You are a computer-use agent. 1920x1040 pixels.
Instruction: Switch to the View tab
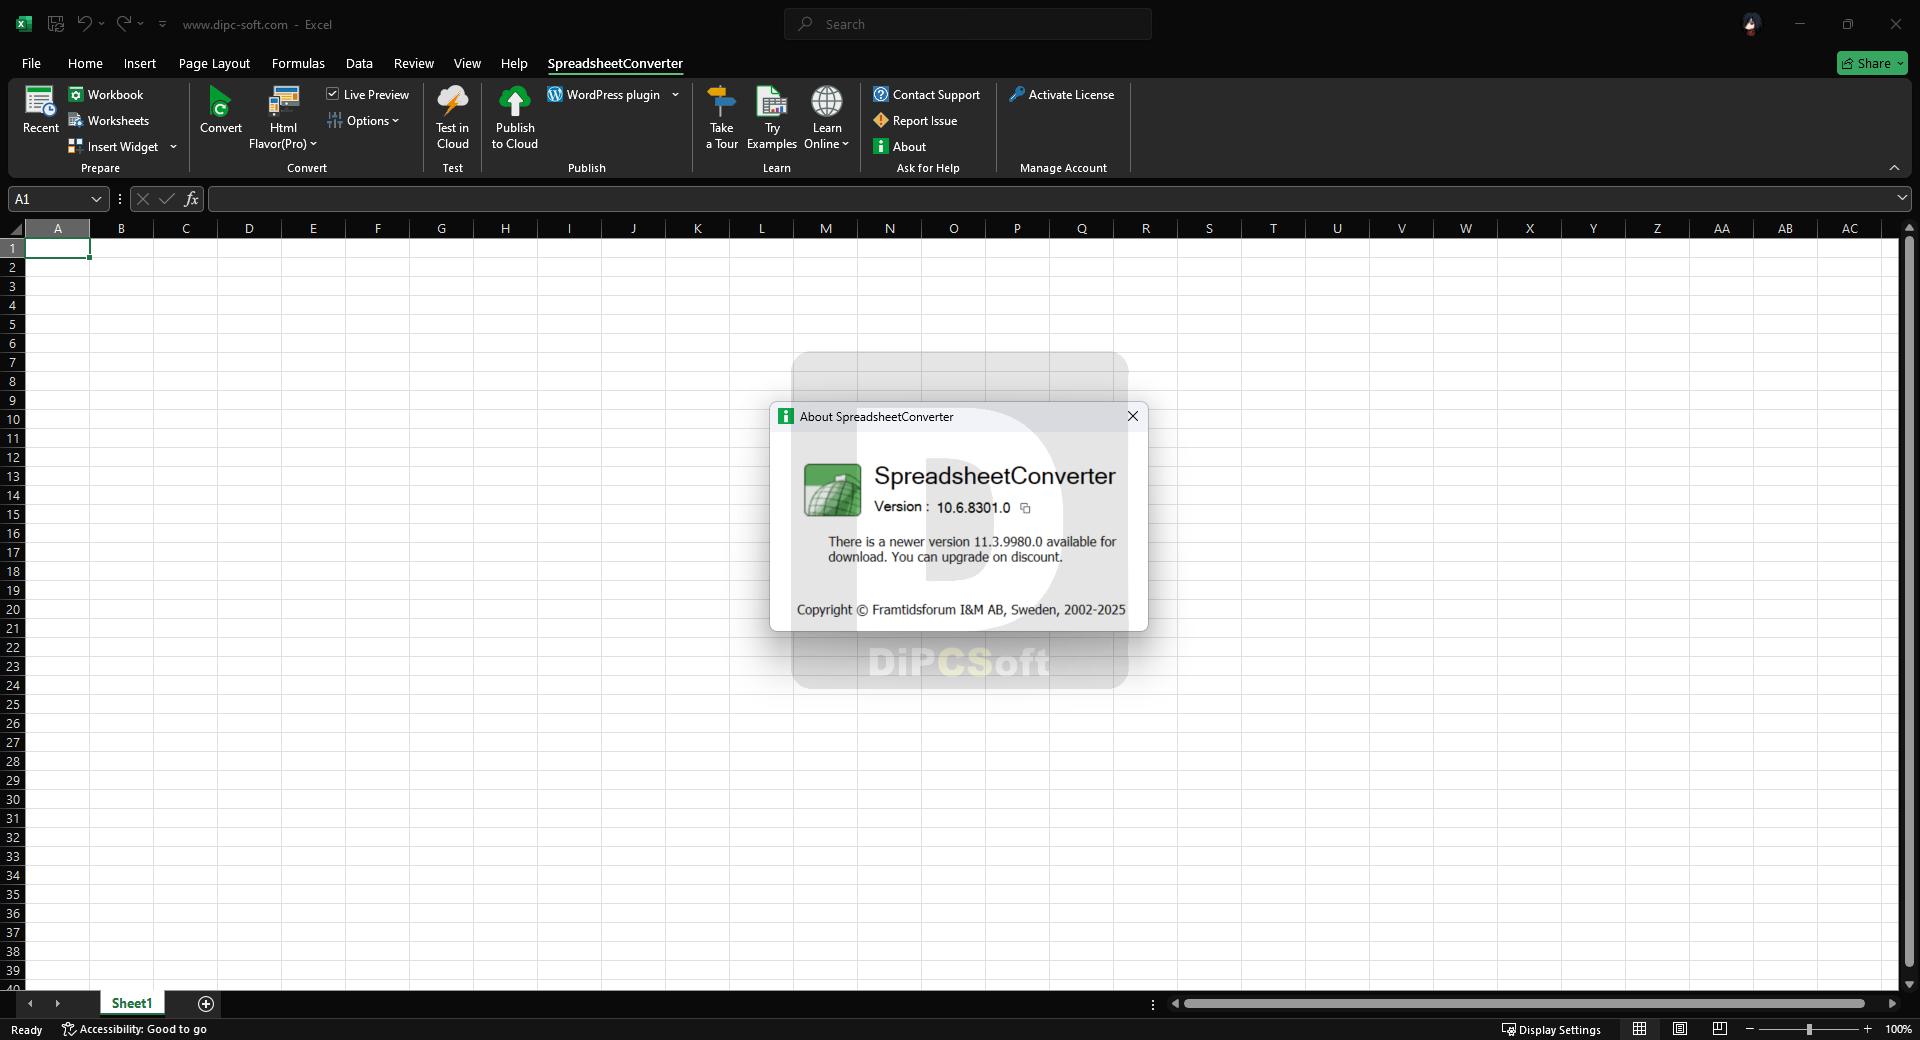(x=467, y=63)
